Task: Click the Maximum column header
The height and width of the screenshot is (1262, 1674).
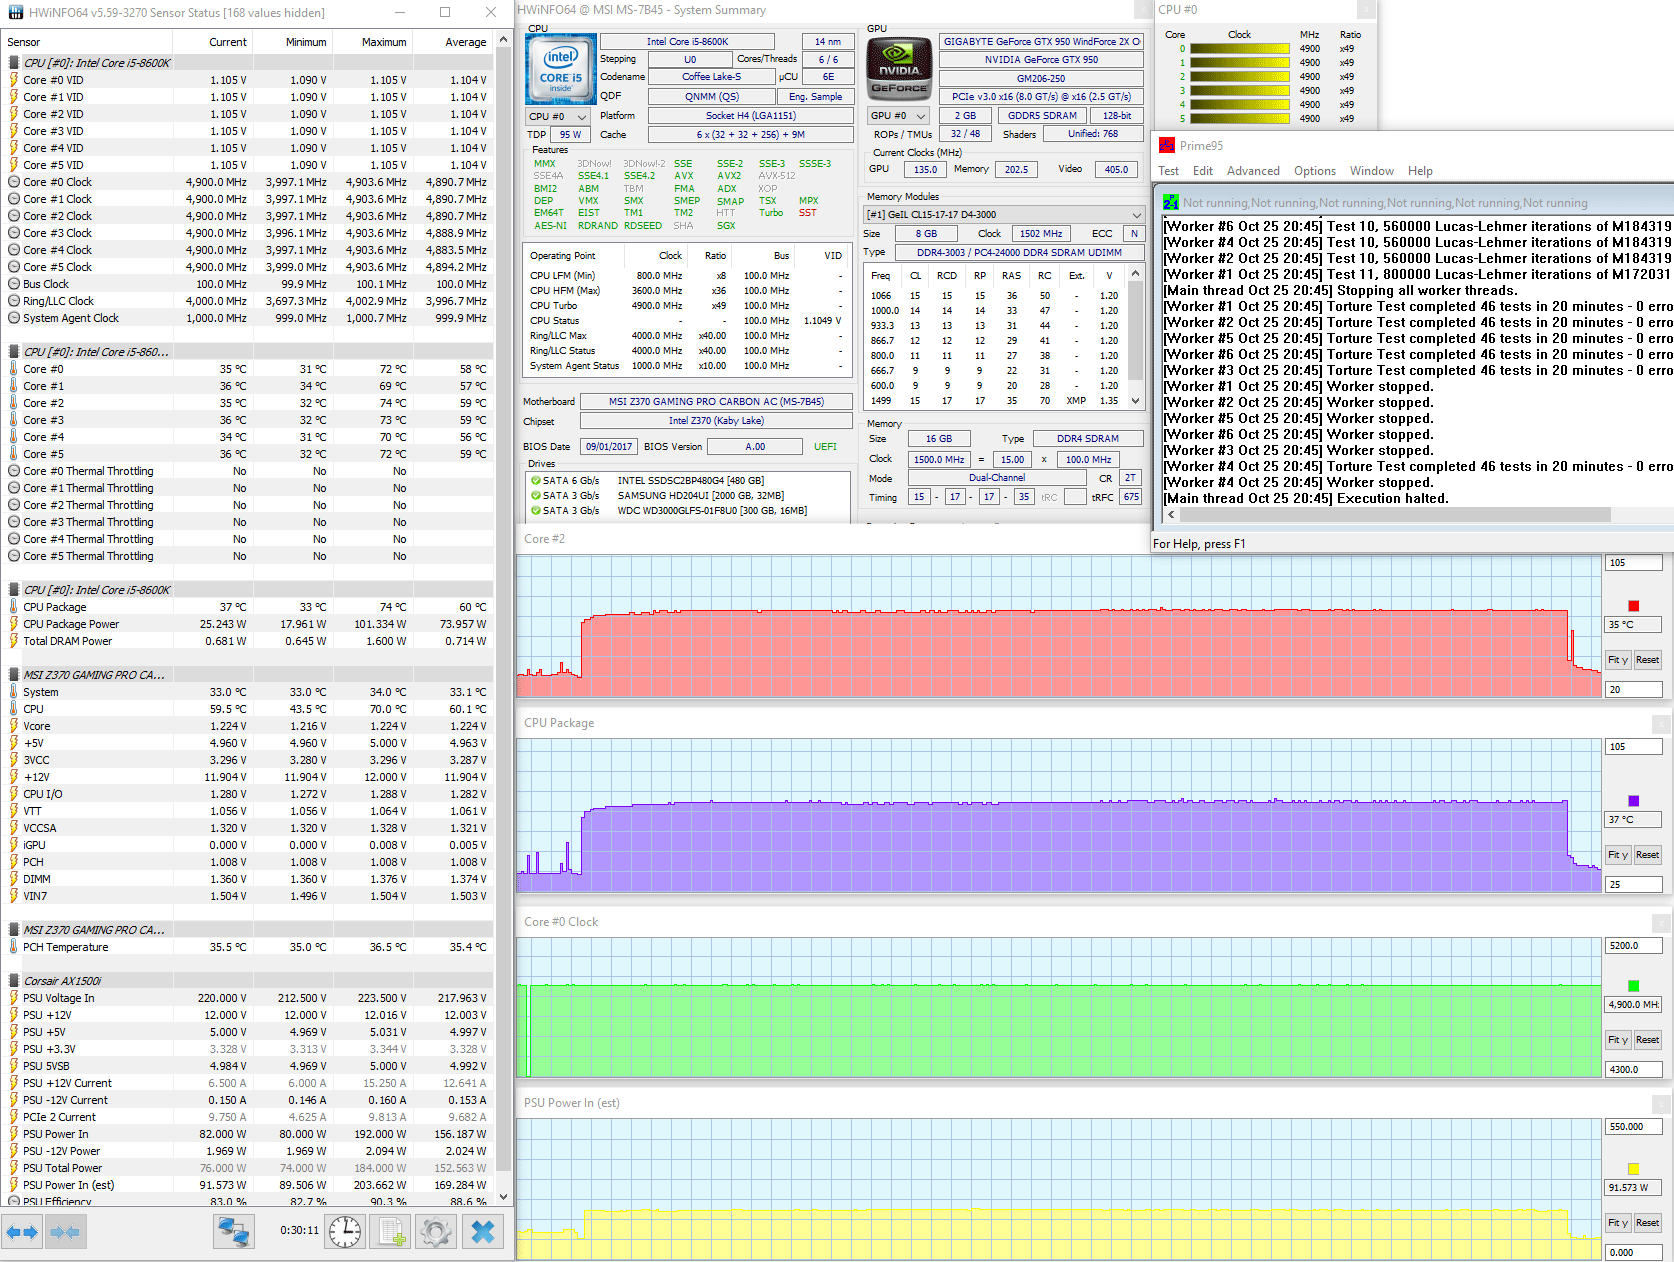Action: (372, 42)
